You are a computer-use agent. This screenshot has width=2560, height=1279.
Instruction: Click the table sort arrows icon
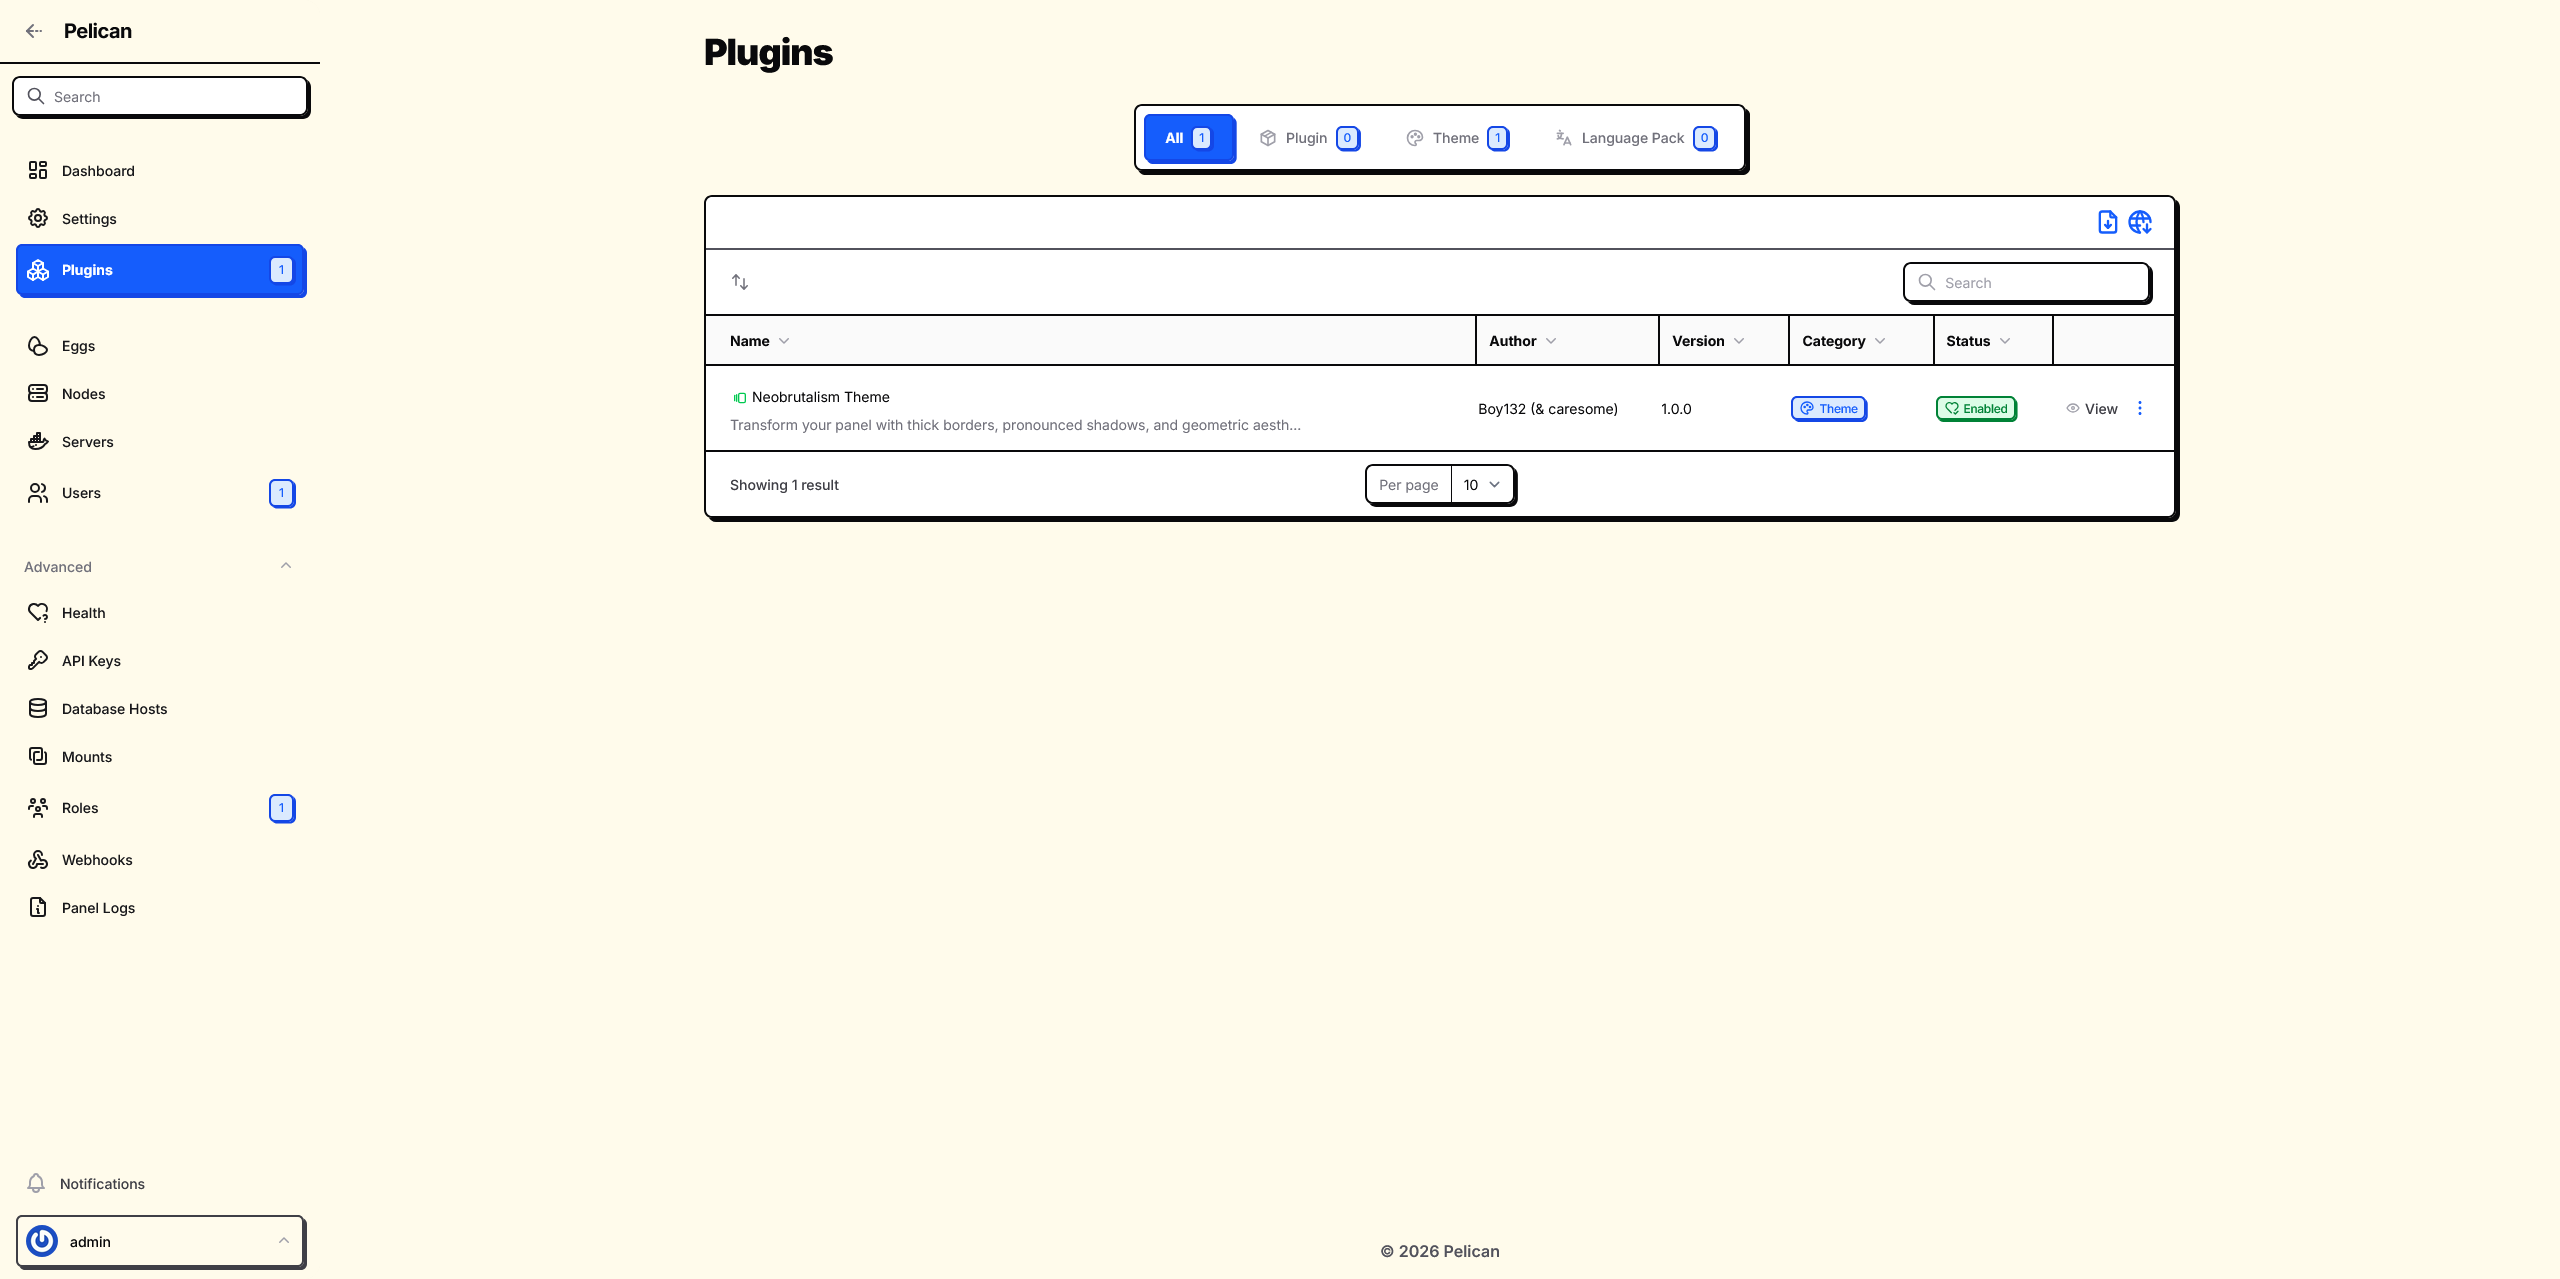coord(740,282)
